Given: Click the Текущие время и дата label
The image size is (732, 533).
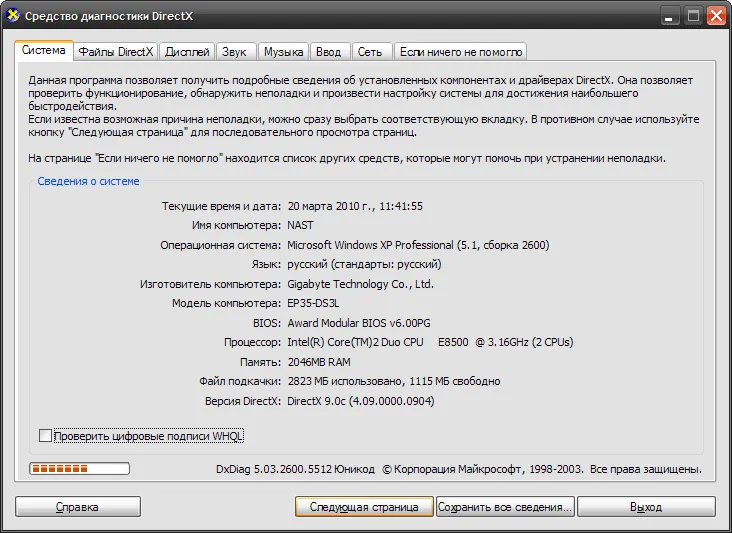Looking at the screenshot, I should (221, 206).
